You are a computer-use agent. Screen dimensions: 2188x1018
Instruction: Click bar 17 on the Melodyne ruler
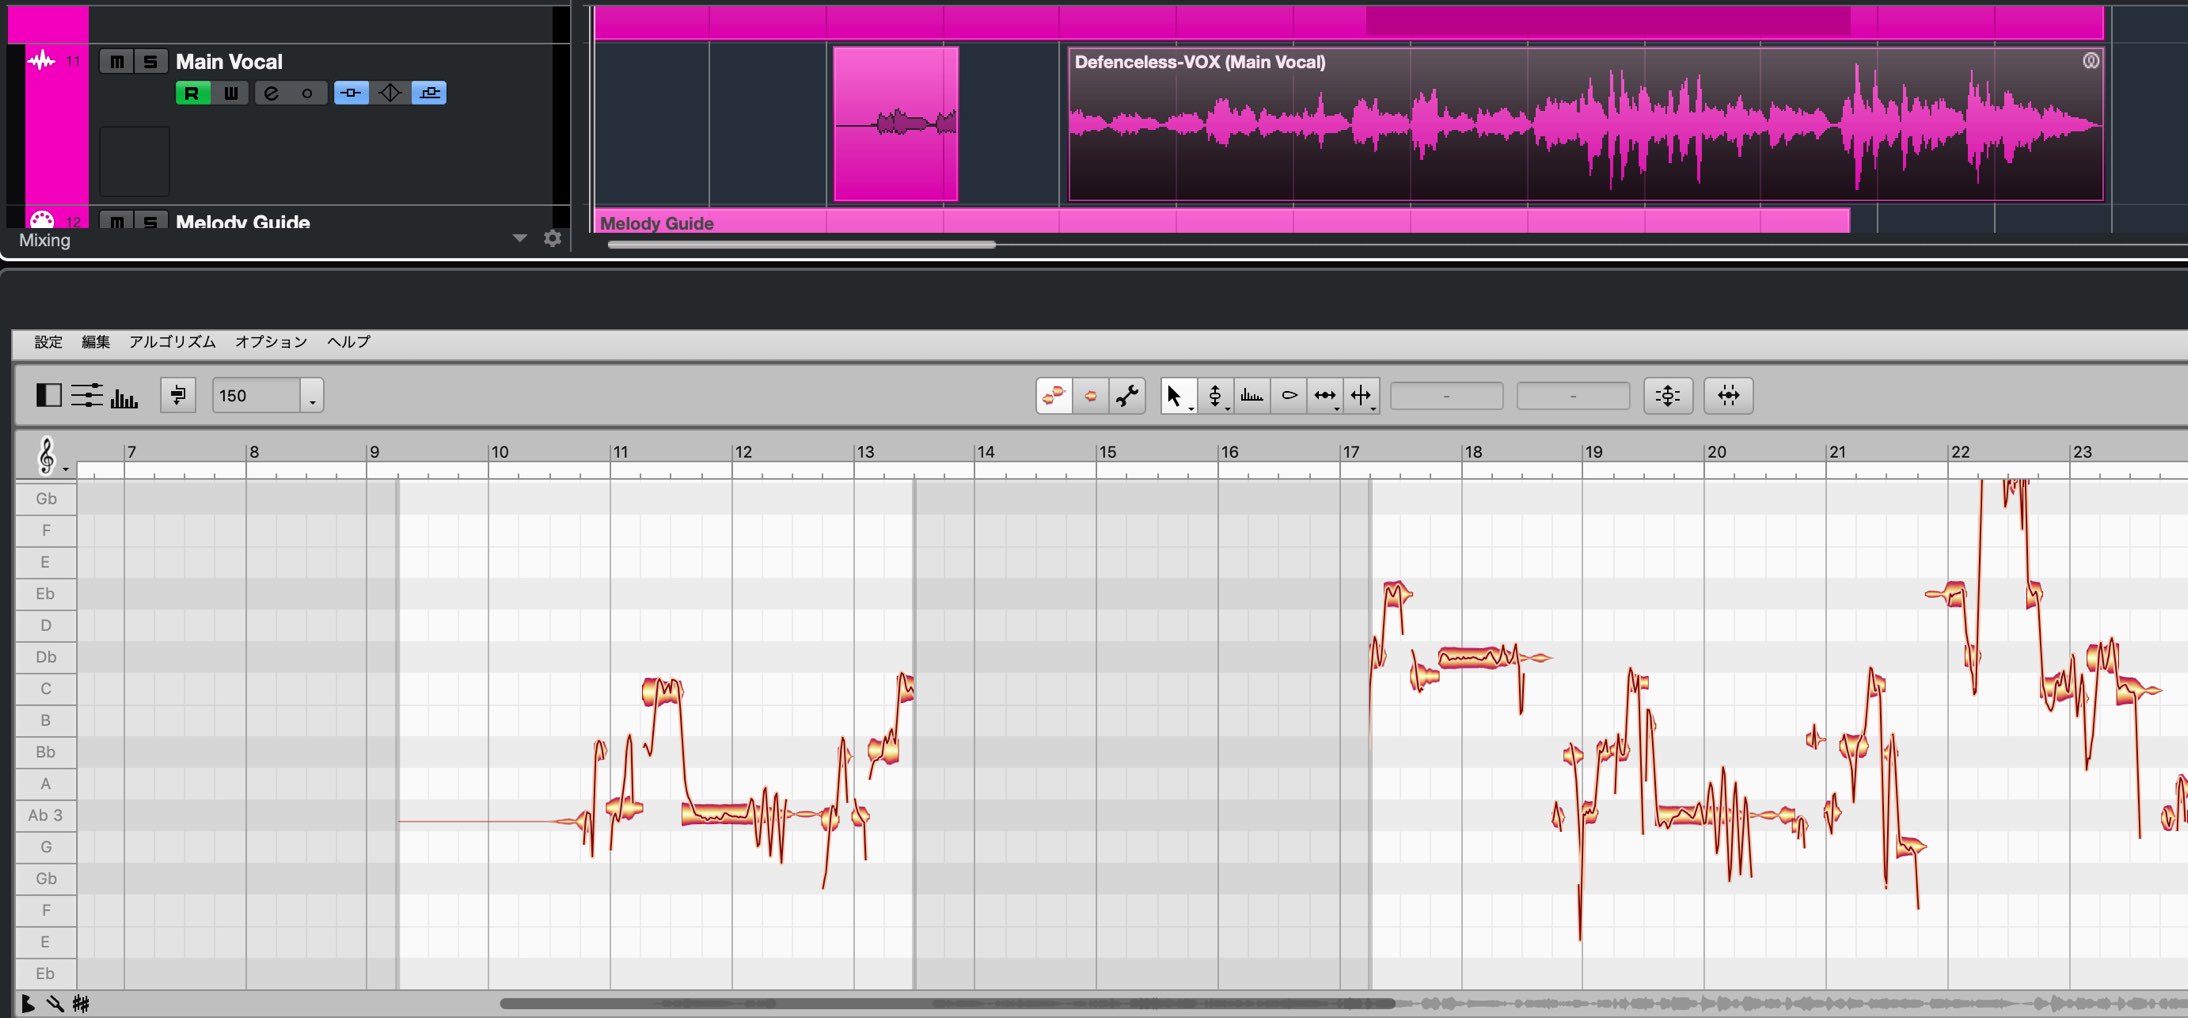pyautogui.click(x=1351, y=452)
